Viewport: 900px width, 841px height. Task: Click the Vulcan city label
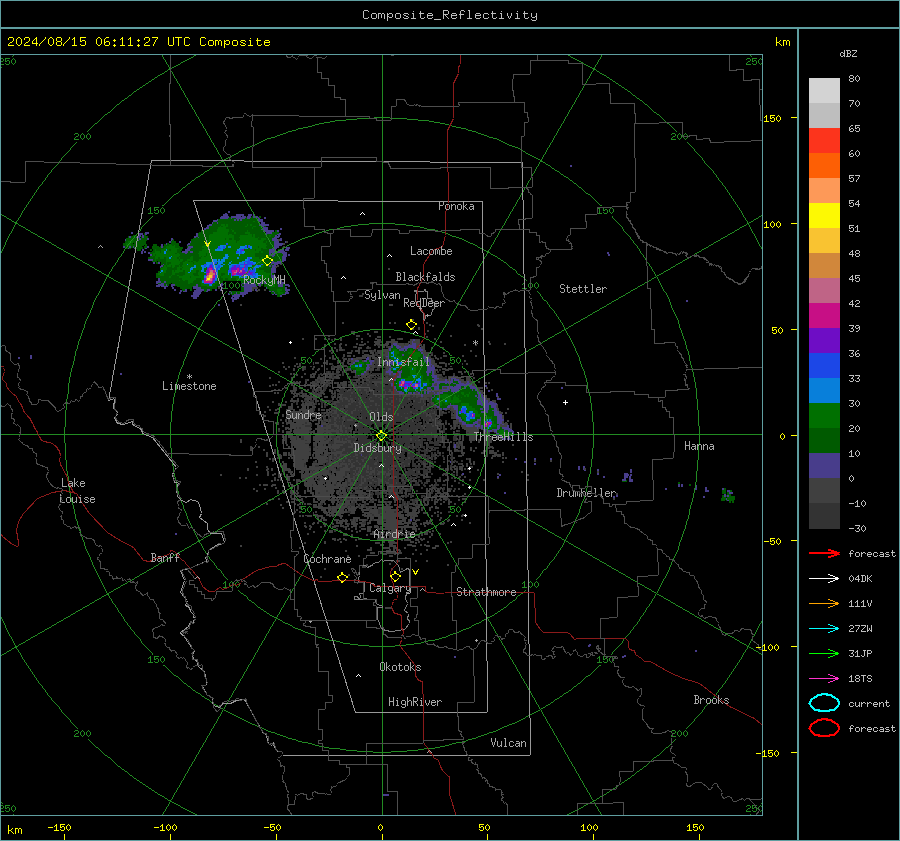point(508,743)
